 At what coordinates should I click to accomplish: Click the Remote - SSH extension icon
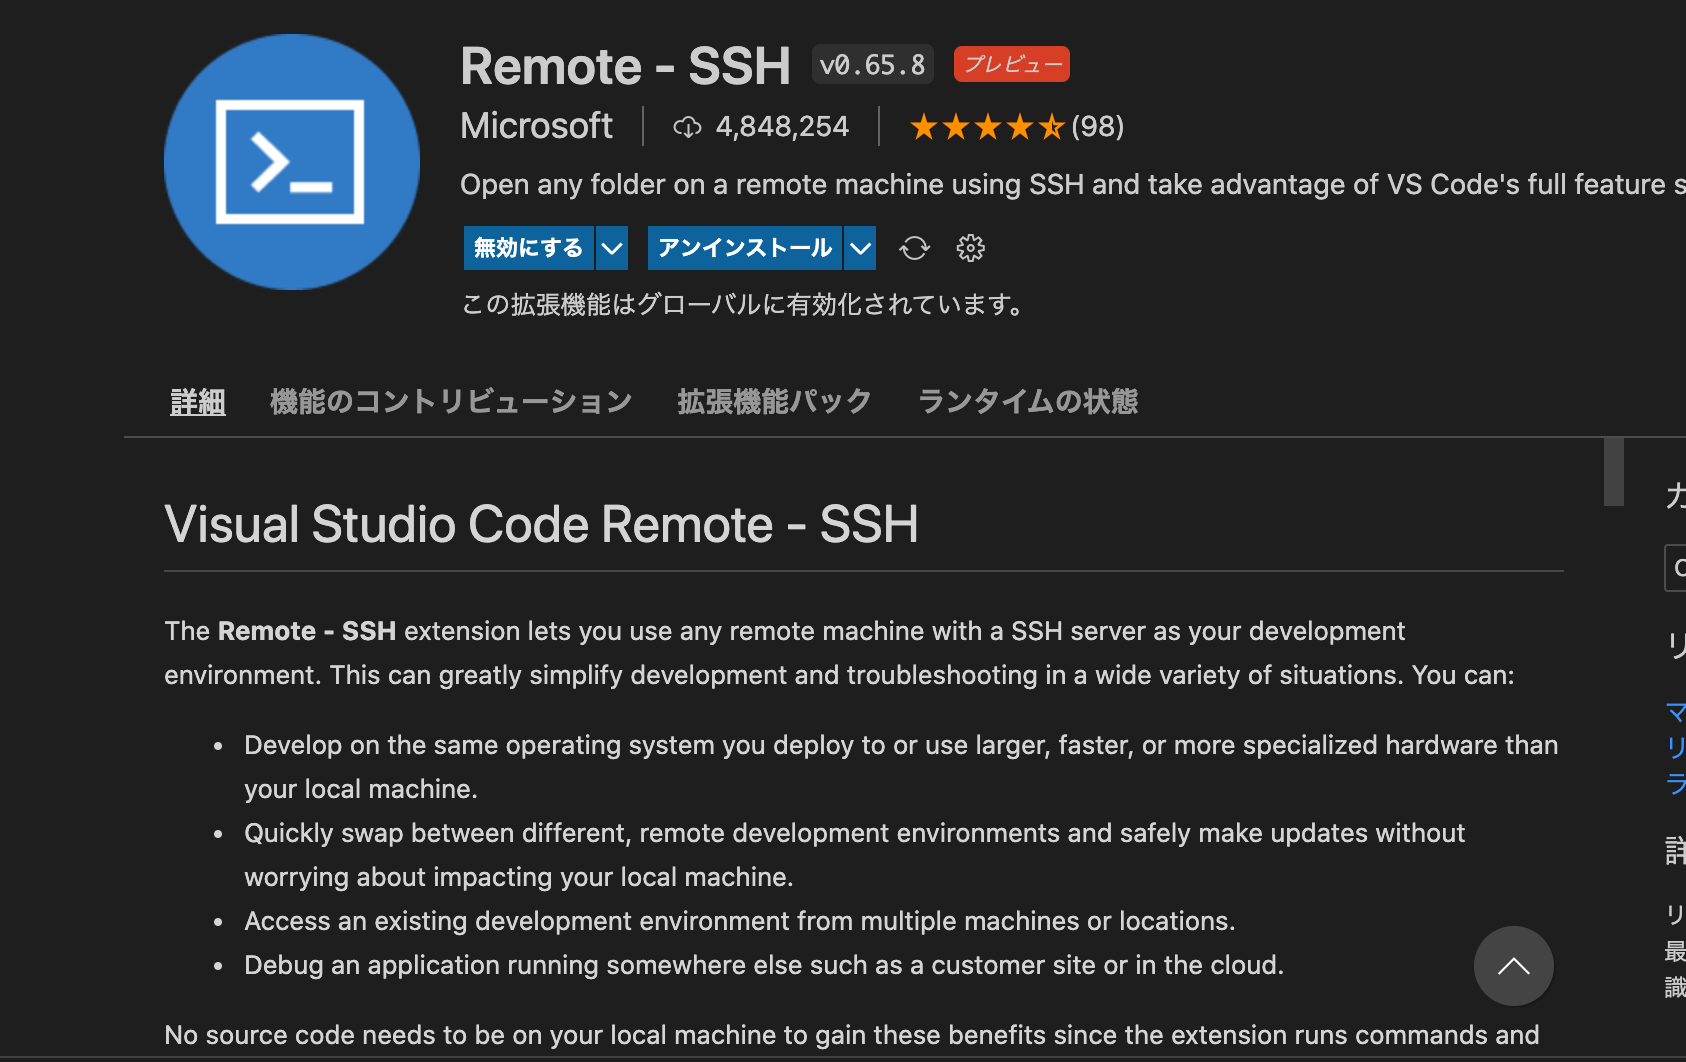point(291,162)
